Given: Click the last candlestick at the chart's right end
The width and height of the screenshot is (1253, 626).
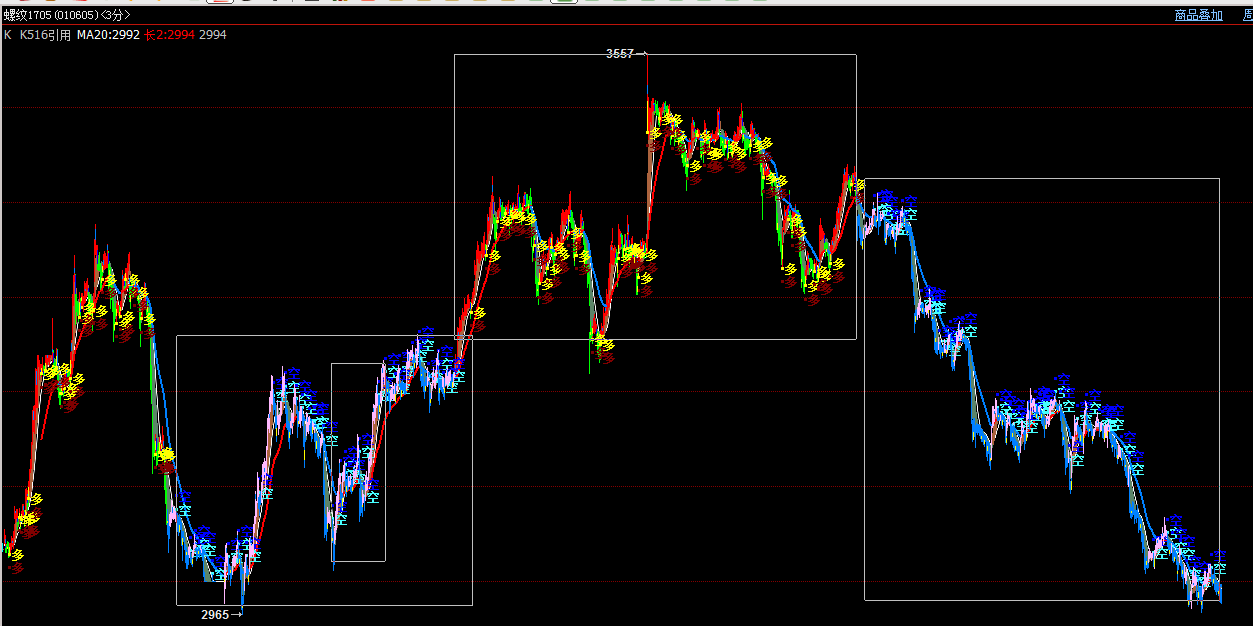Looking at the screenshot, I should (1219, 592).
